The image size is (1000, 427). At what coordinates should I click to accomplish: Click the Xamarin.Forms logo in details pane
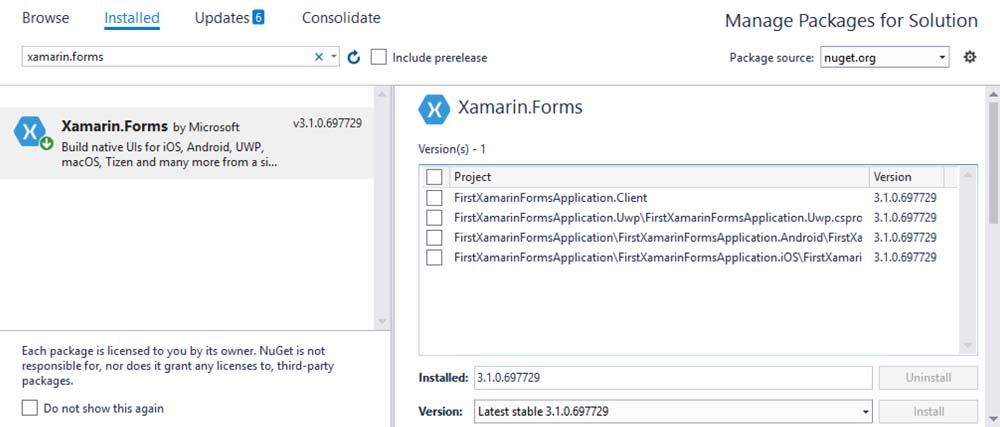434,108
